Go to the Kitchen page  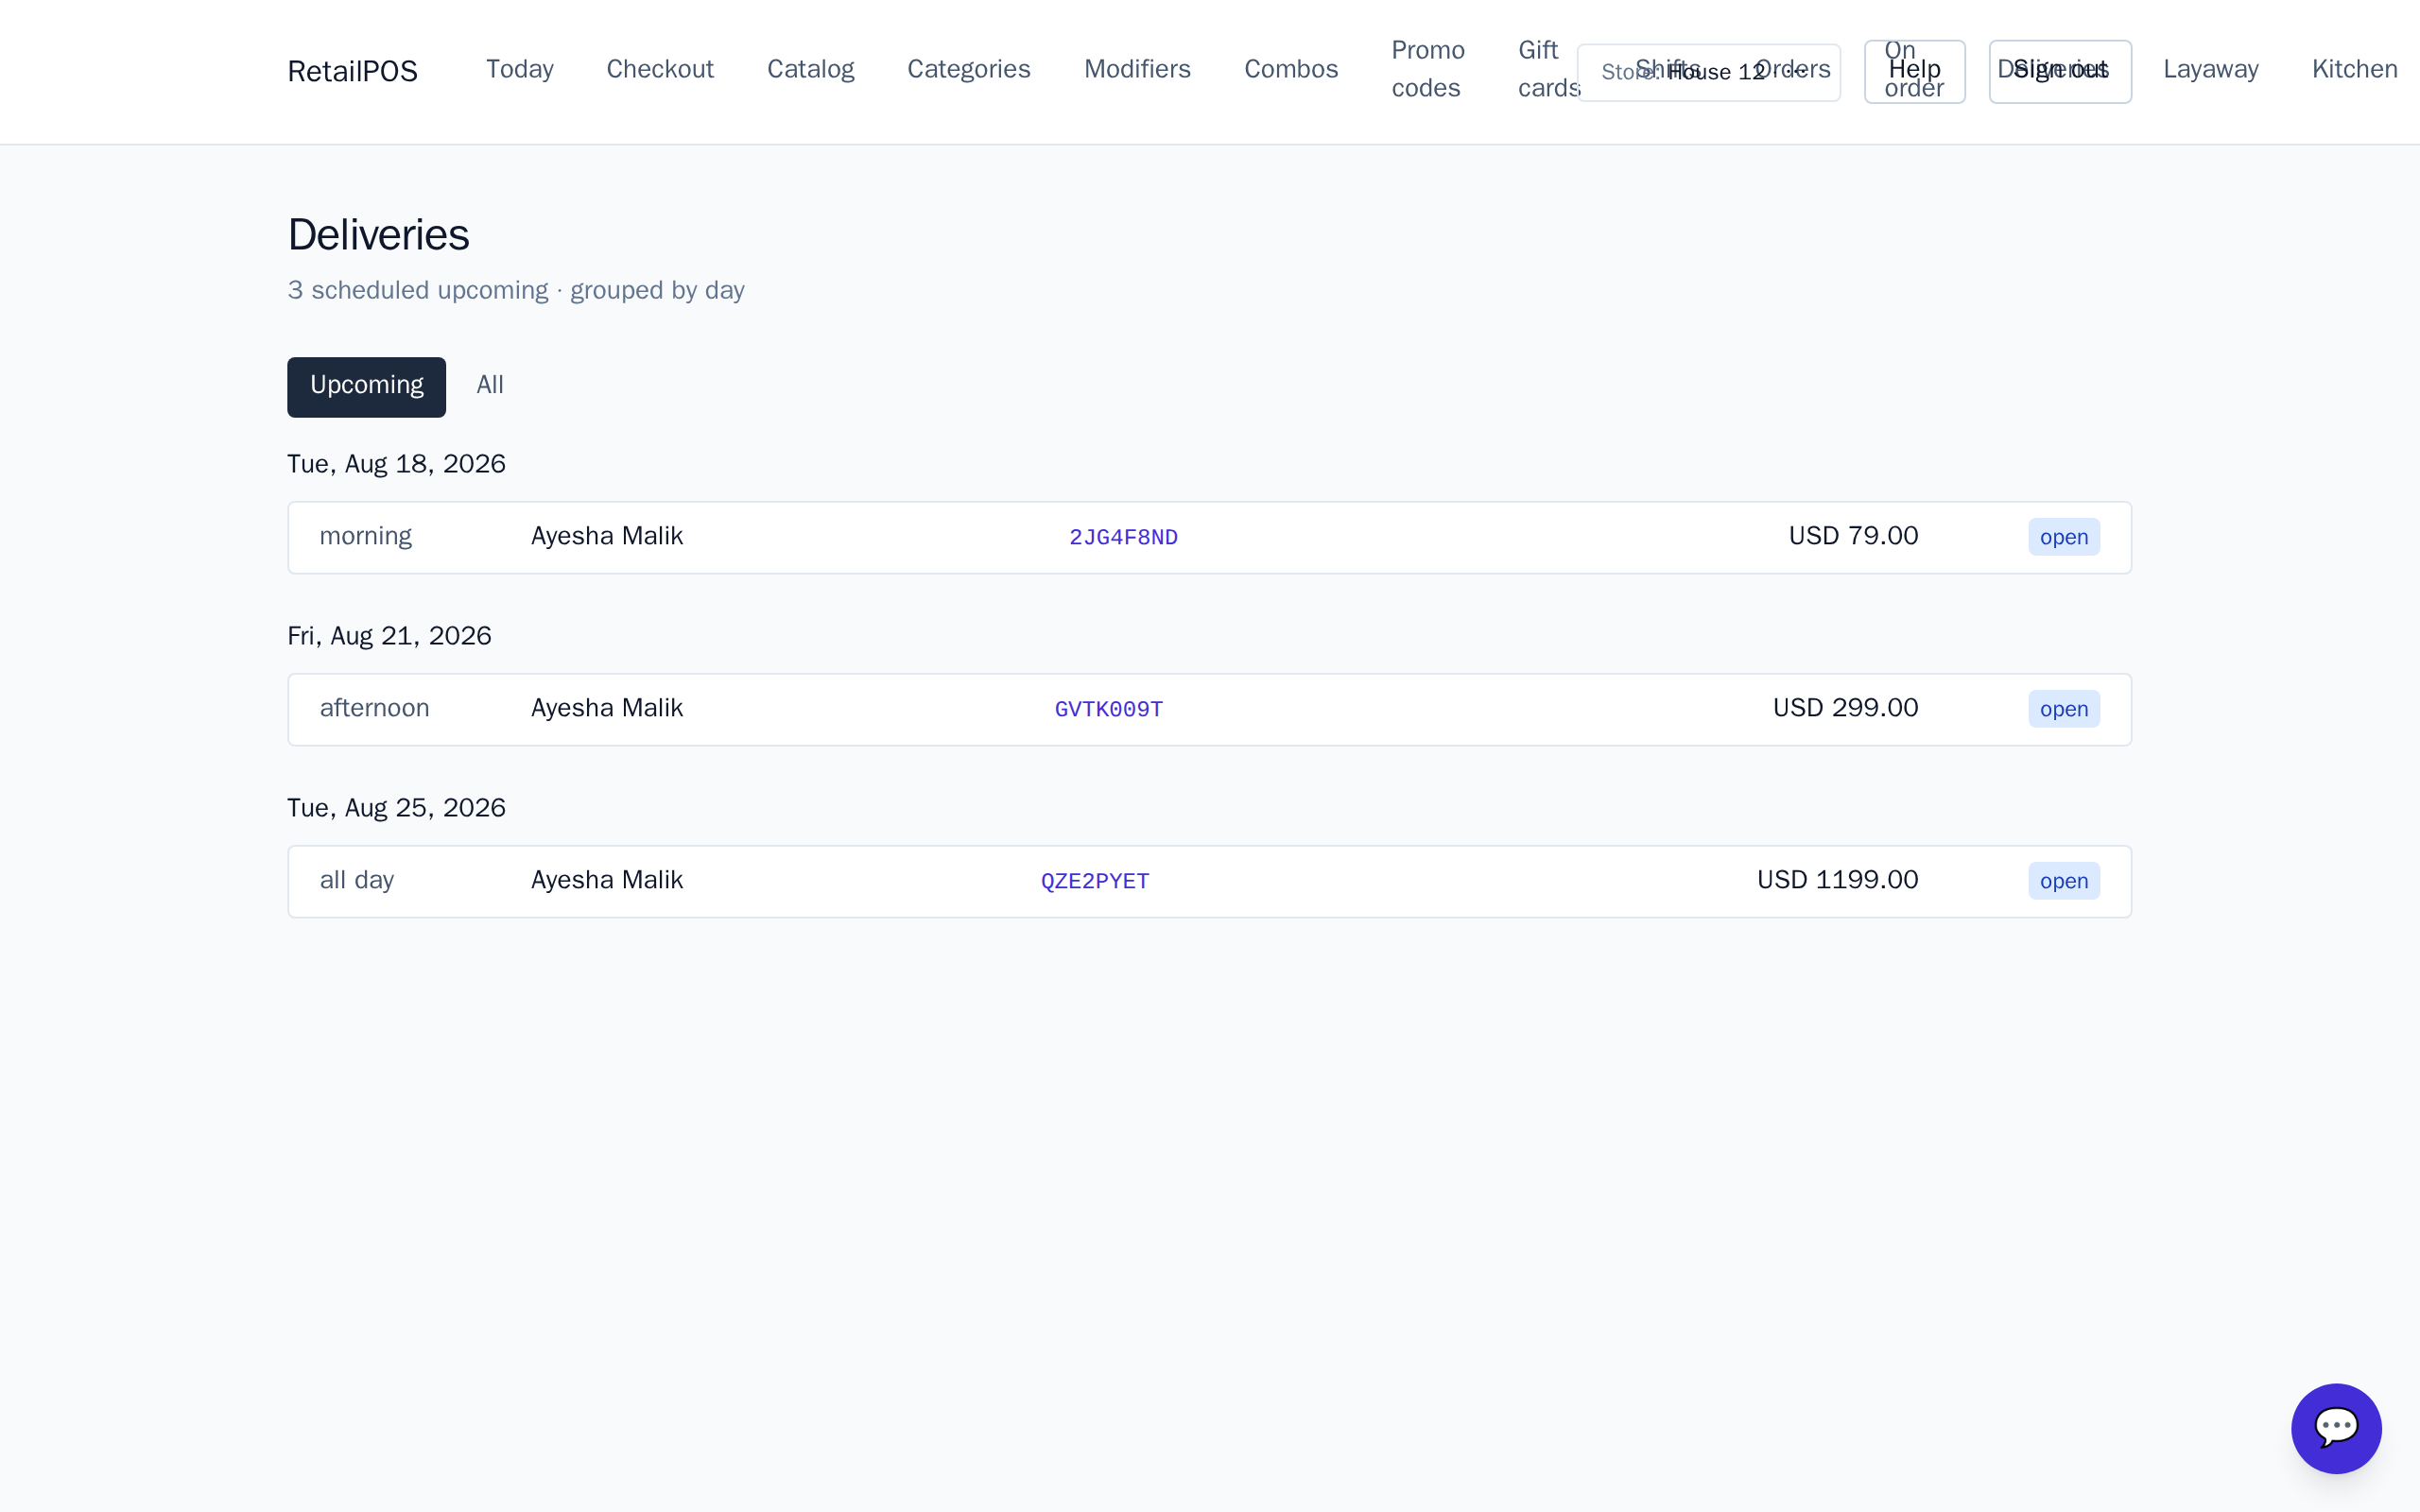pyautogui.click(x=2354, y=69)
